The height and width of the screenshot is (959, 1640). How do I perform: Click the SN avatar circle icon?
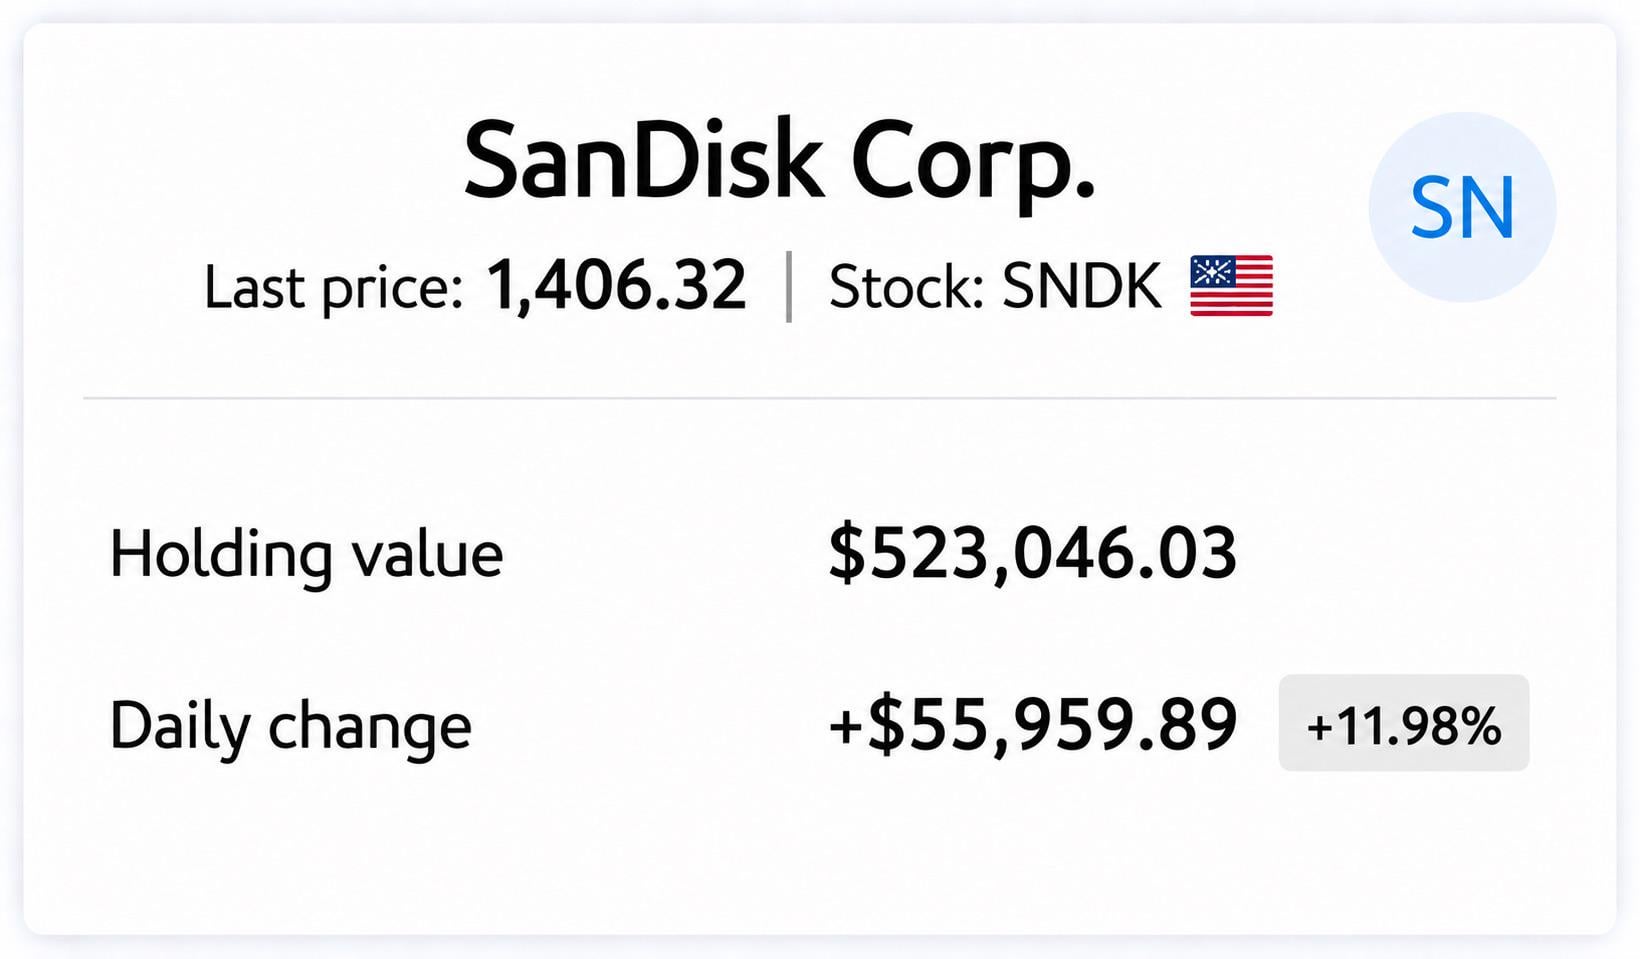coord(1462,207)
